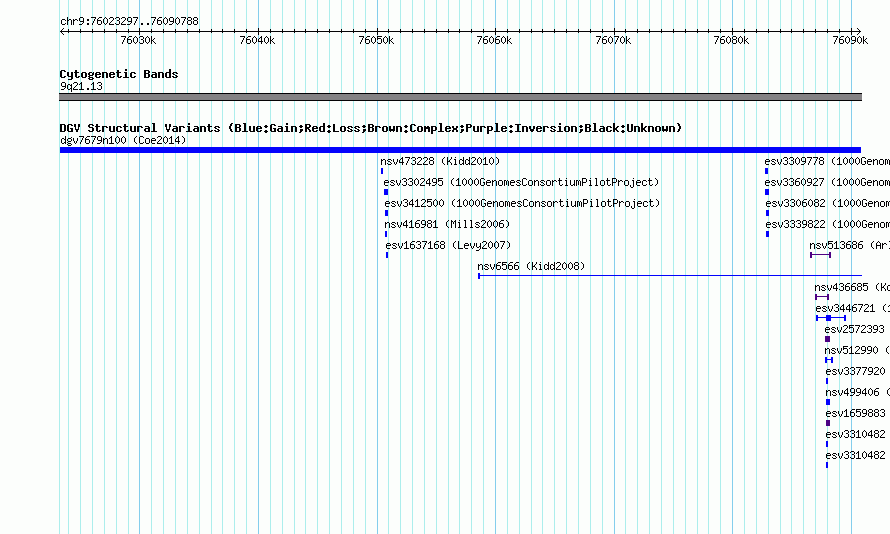Click the long blue dgv7679n100 gain bar
The width and height of the screenshot is (890, 534).
pyautogui.click(x=460, y=150)
